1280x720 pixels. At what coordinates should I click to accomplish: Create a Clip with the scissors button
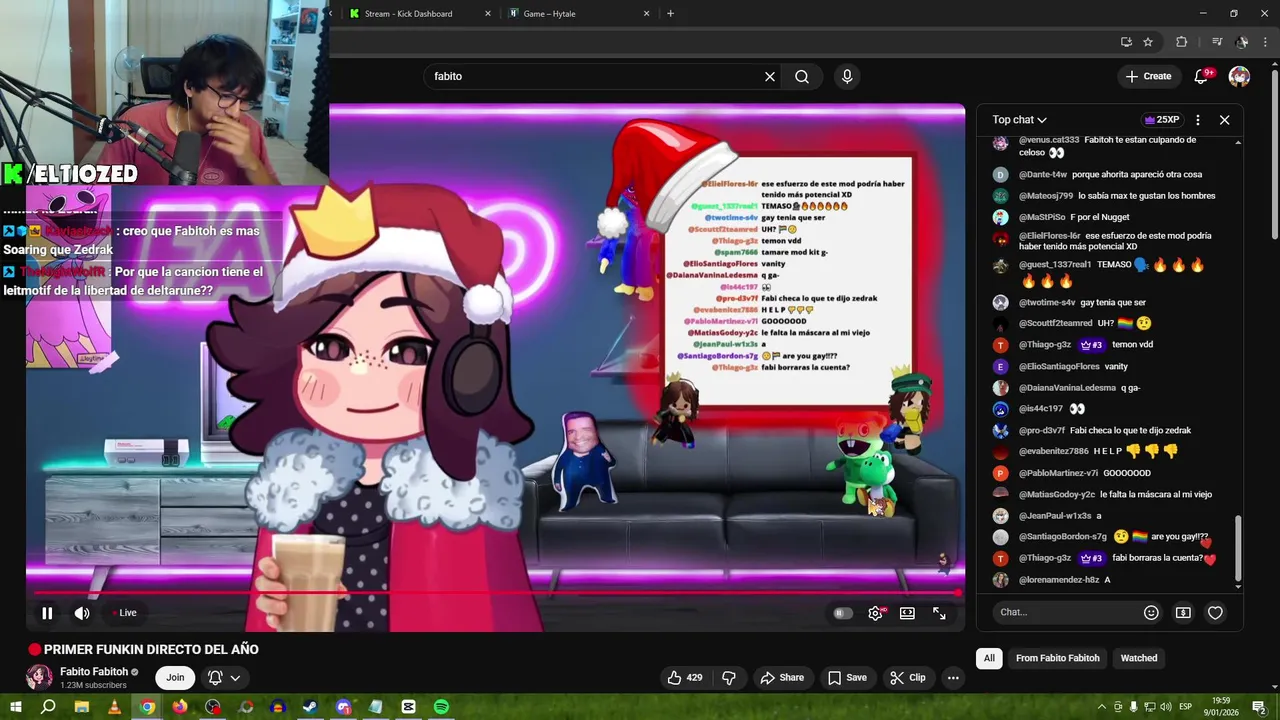pos(907,678)
